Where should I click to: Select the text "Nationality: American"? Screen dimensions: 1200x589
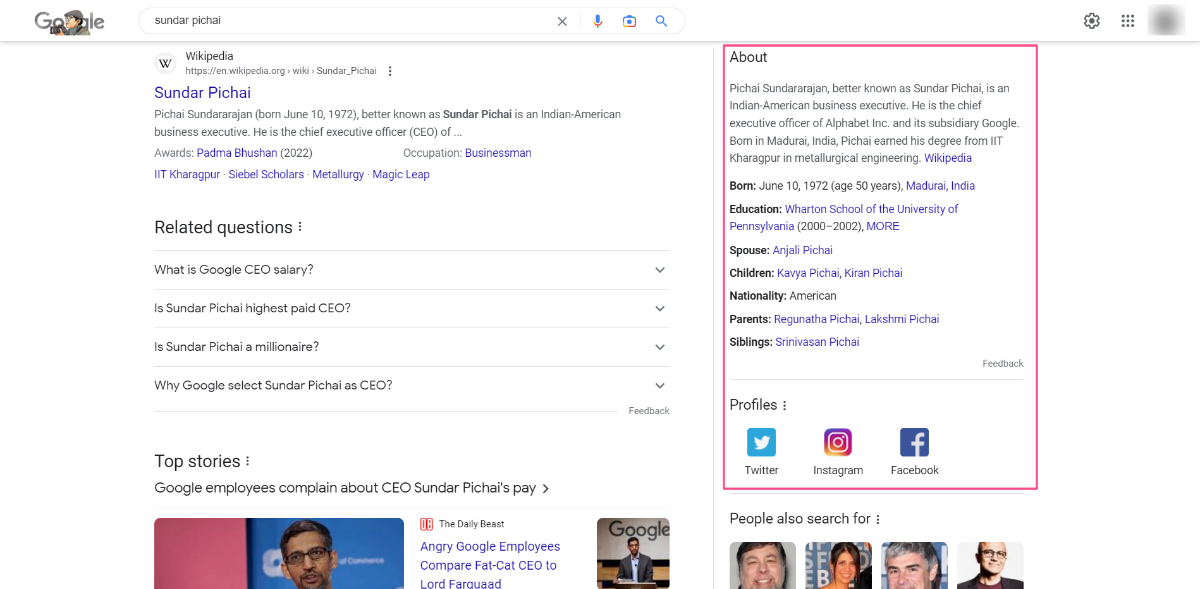(783, 296)
